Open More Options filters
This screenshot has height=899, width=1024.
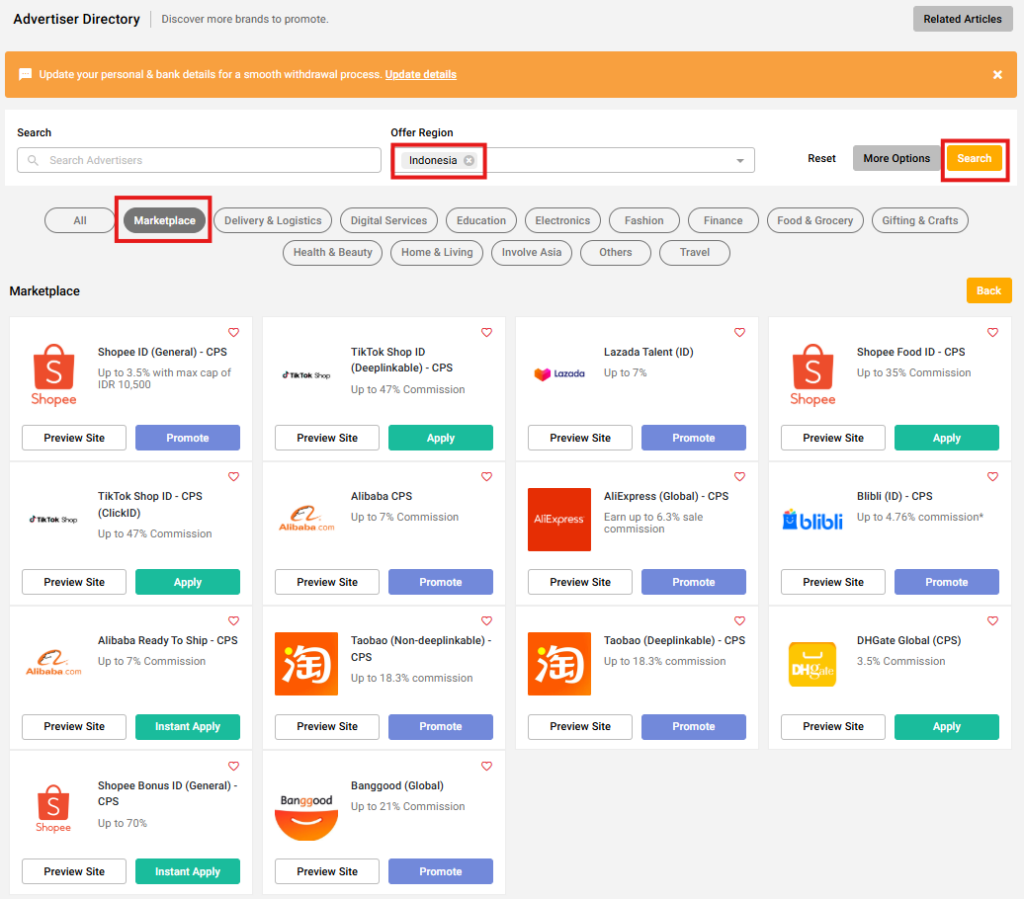point(896,158)
